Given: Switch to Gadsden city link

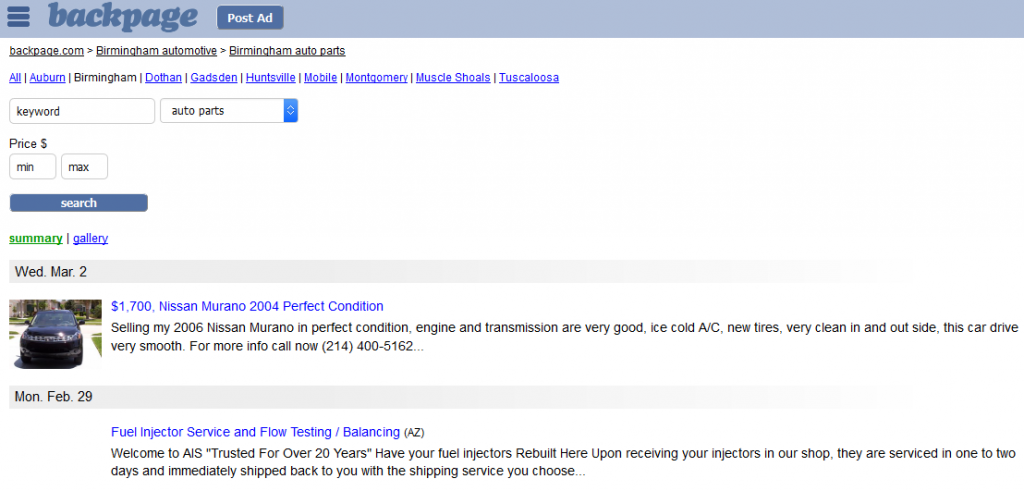Looking at the screenshot, I should [x=214, y=78].
